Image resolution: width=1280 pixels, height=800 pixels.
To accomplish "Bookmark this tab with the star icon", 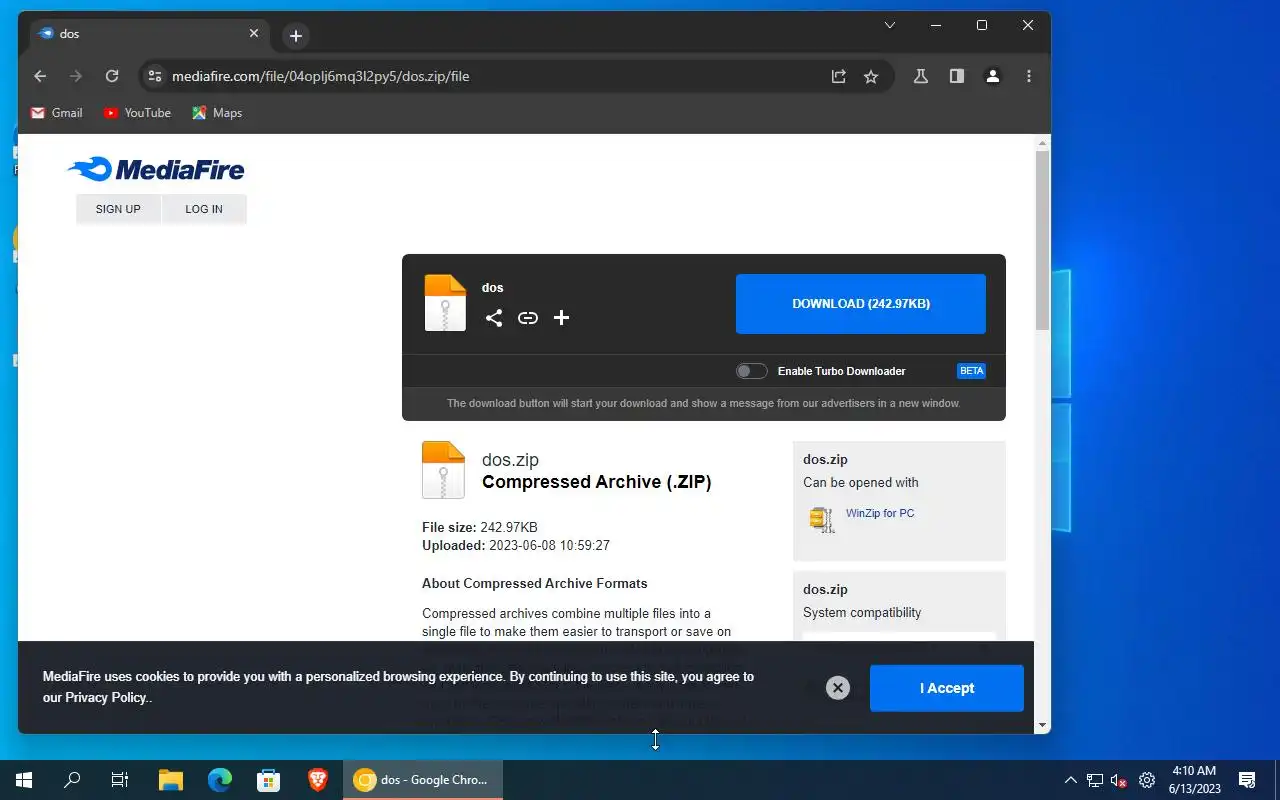I will 871,76.
